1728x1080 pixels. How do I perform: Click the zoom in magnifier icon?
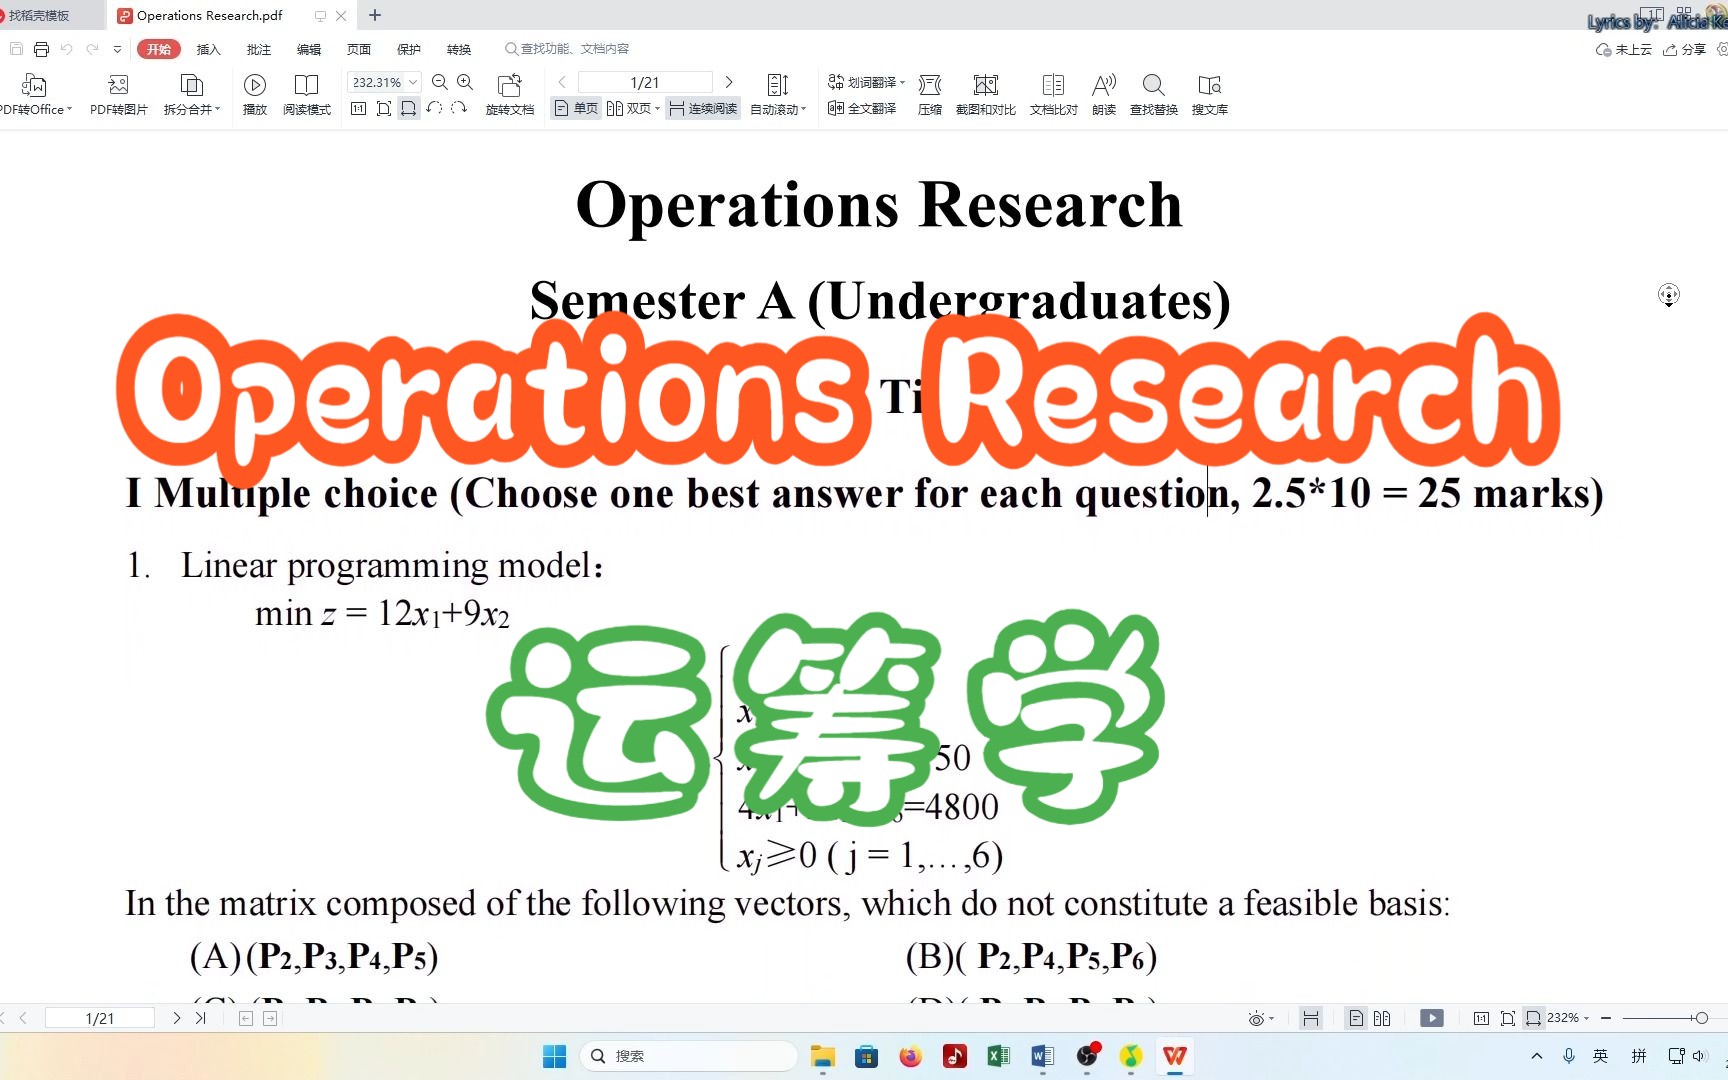click(x=465, y=82)
